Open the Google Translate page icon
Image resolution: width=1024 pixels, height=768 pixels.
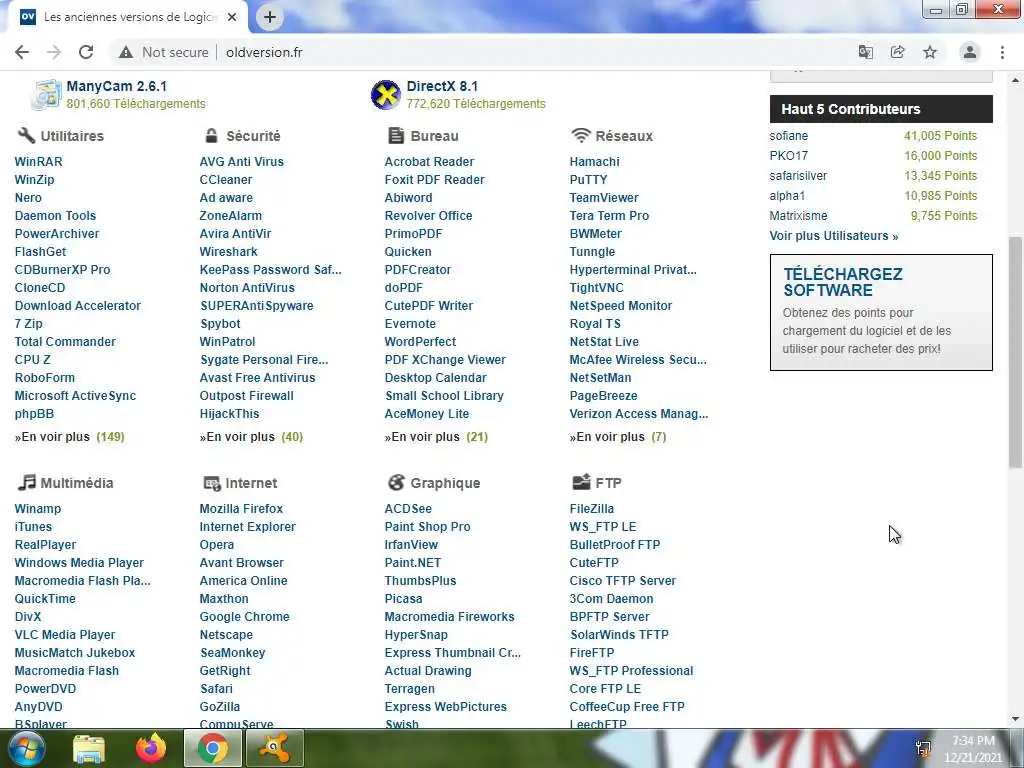866,52
